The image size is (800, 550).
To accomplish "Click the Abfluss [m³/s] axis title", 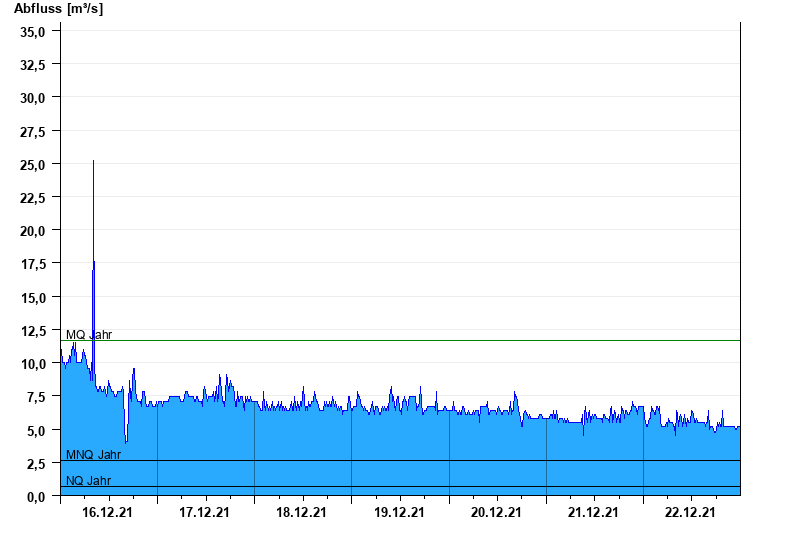I will [x=58, y=9].
